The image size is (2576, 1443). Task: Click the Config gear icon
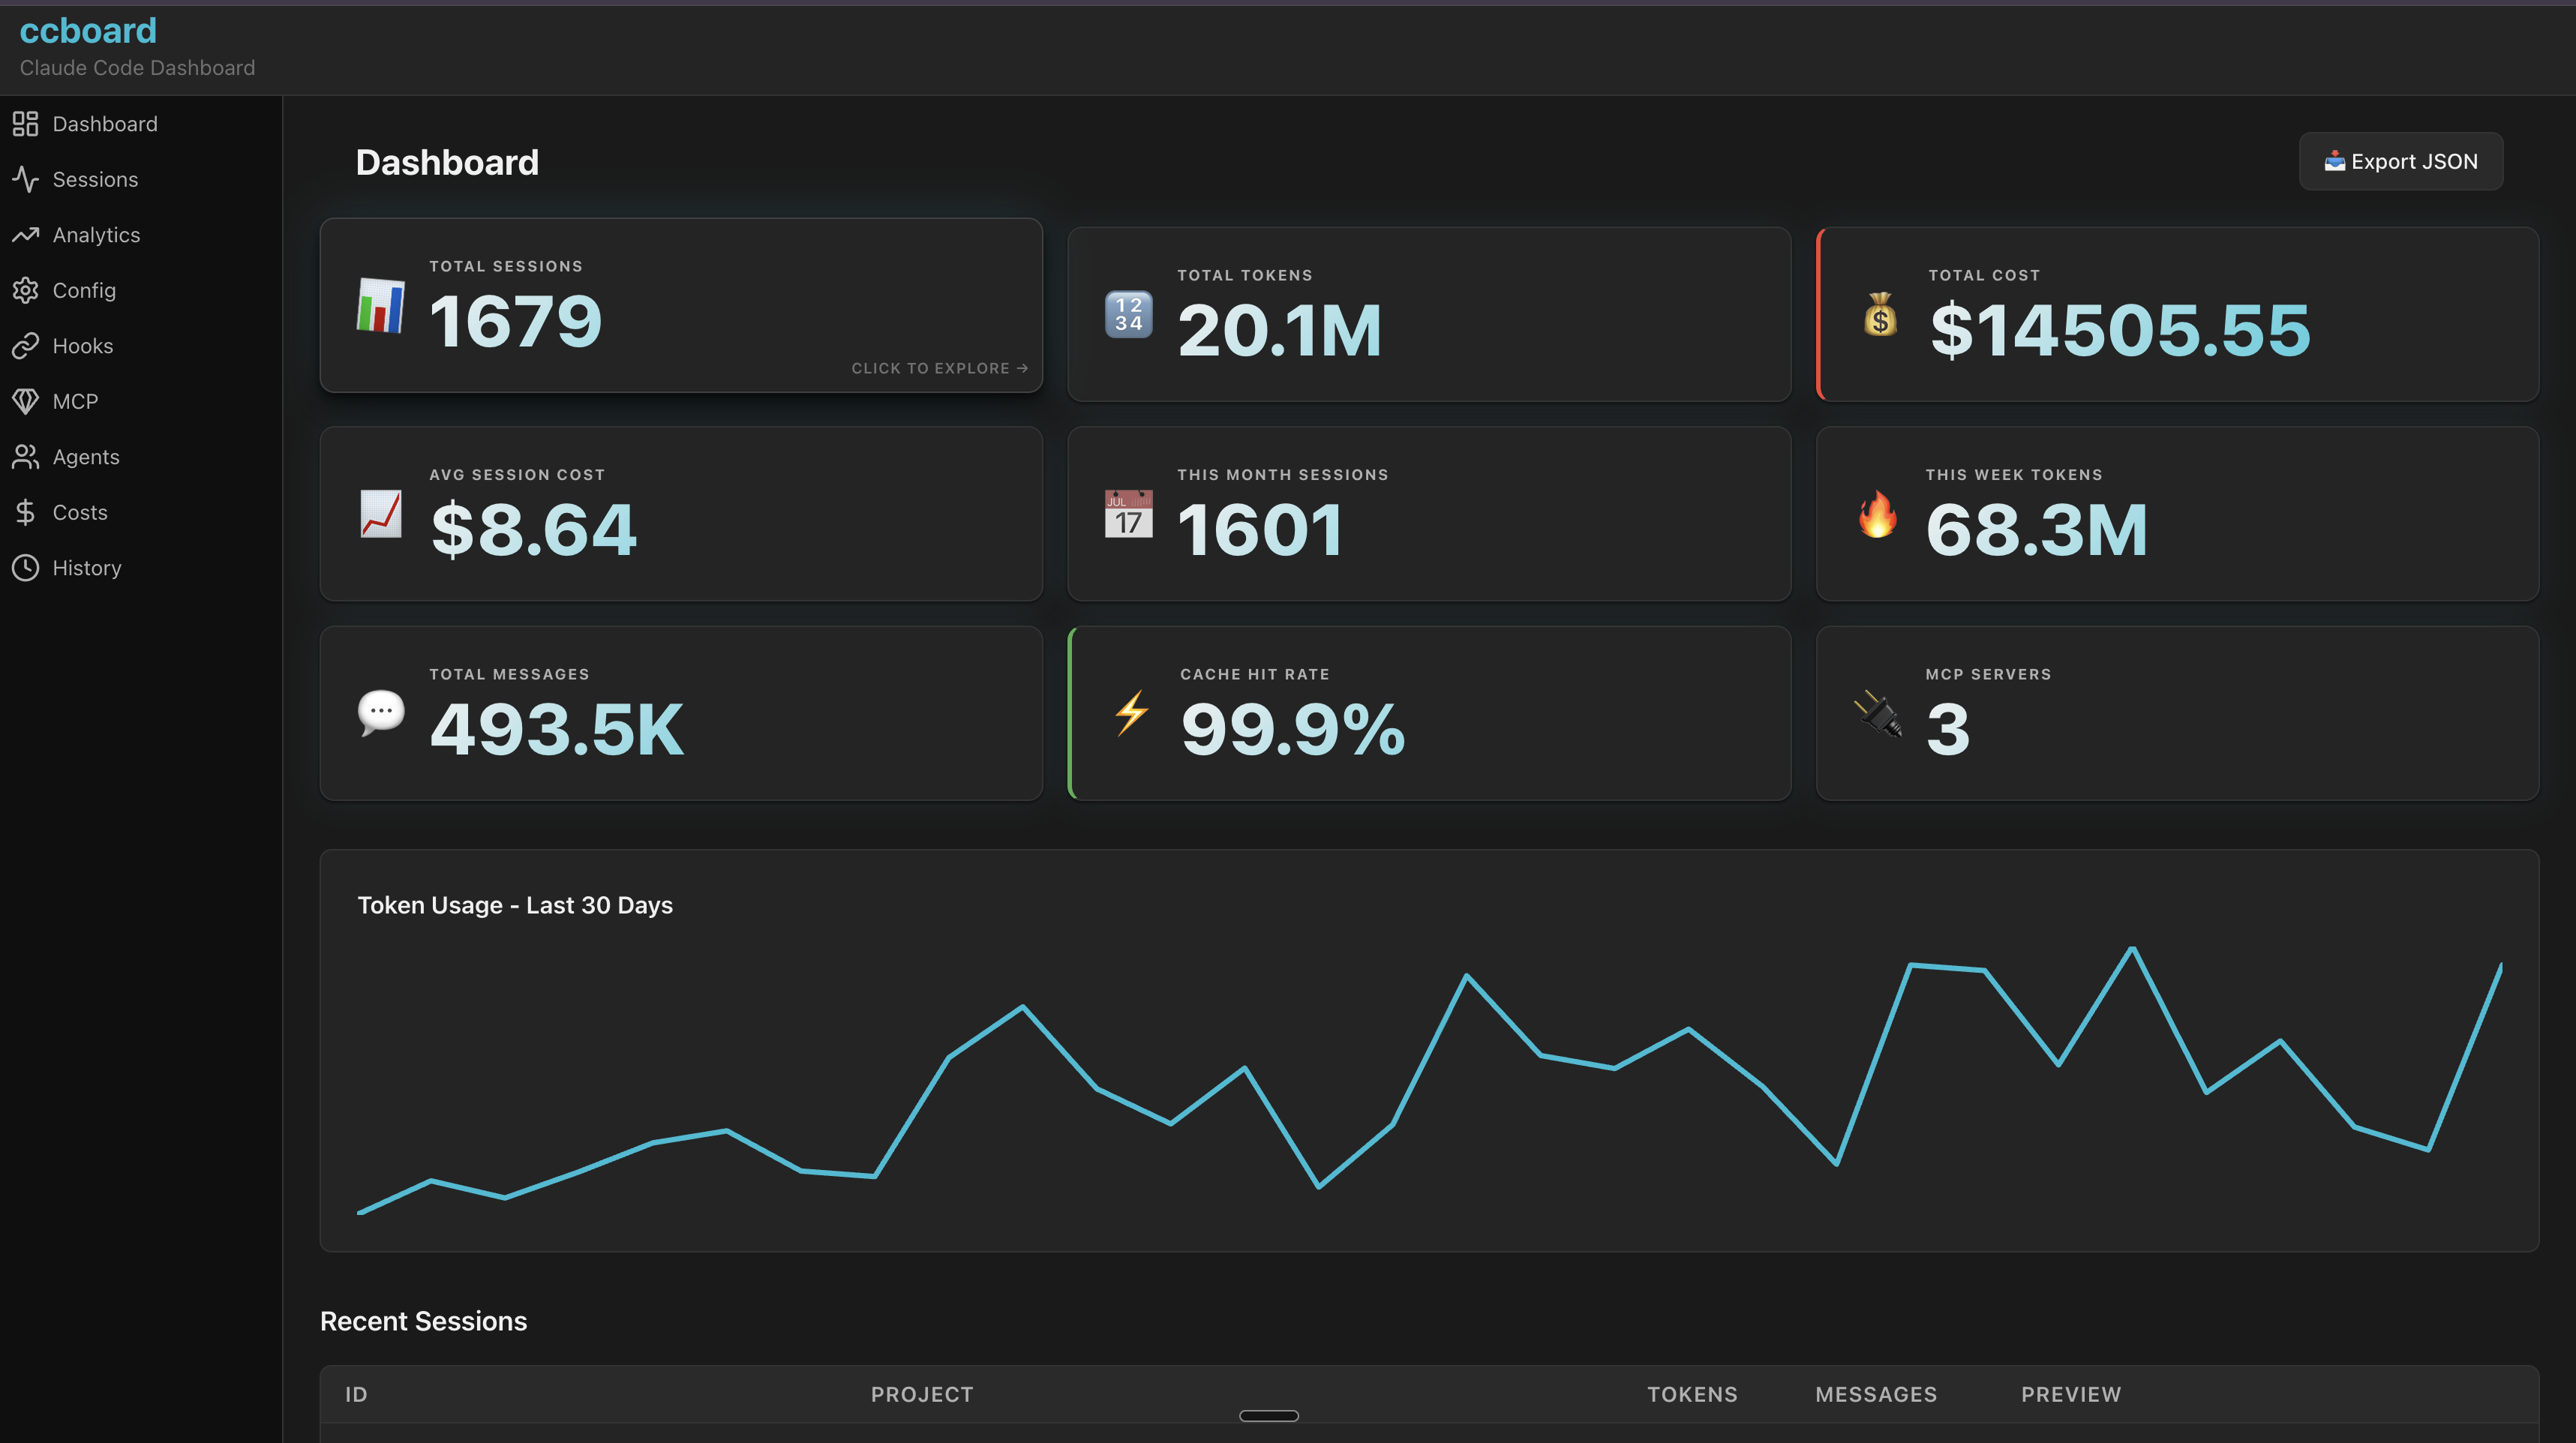[x=26, y=290]
